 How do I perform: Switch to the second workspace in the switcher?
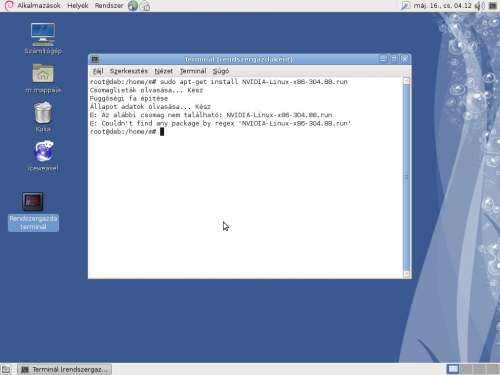pyautogui.click(x=466, y=369)
